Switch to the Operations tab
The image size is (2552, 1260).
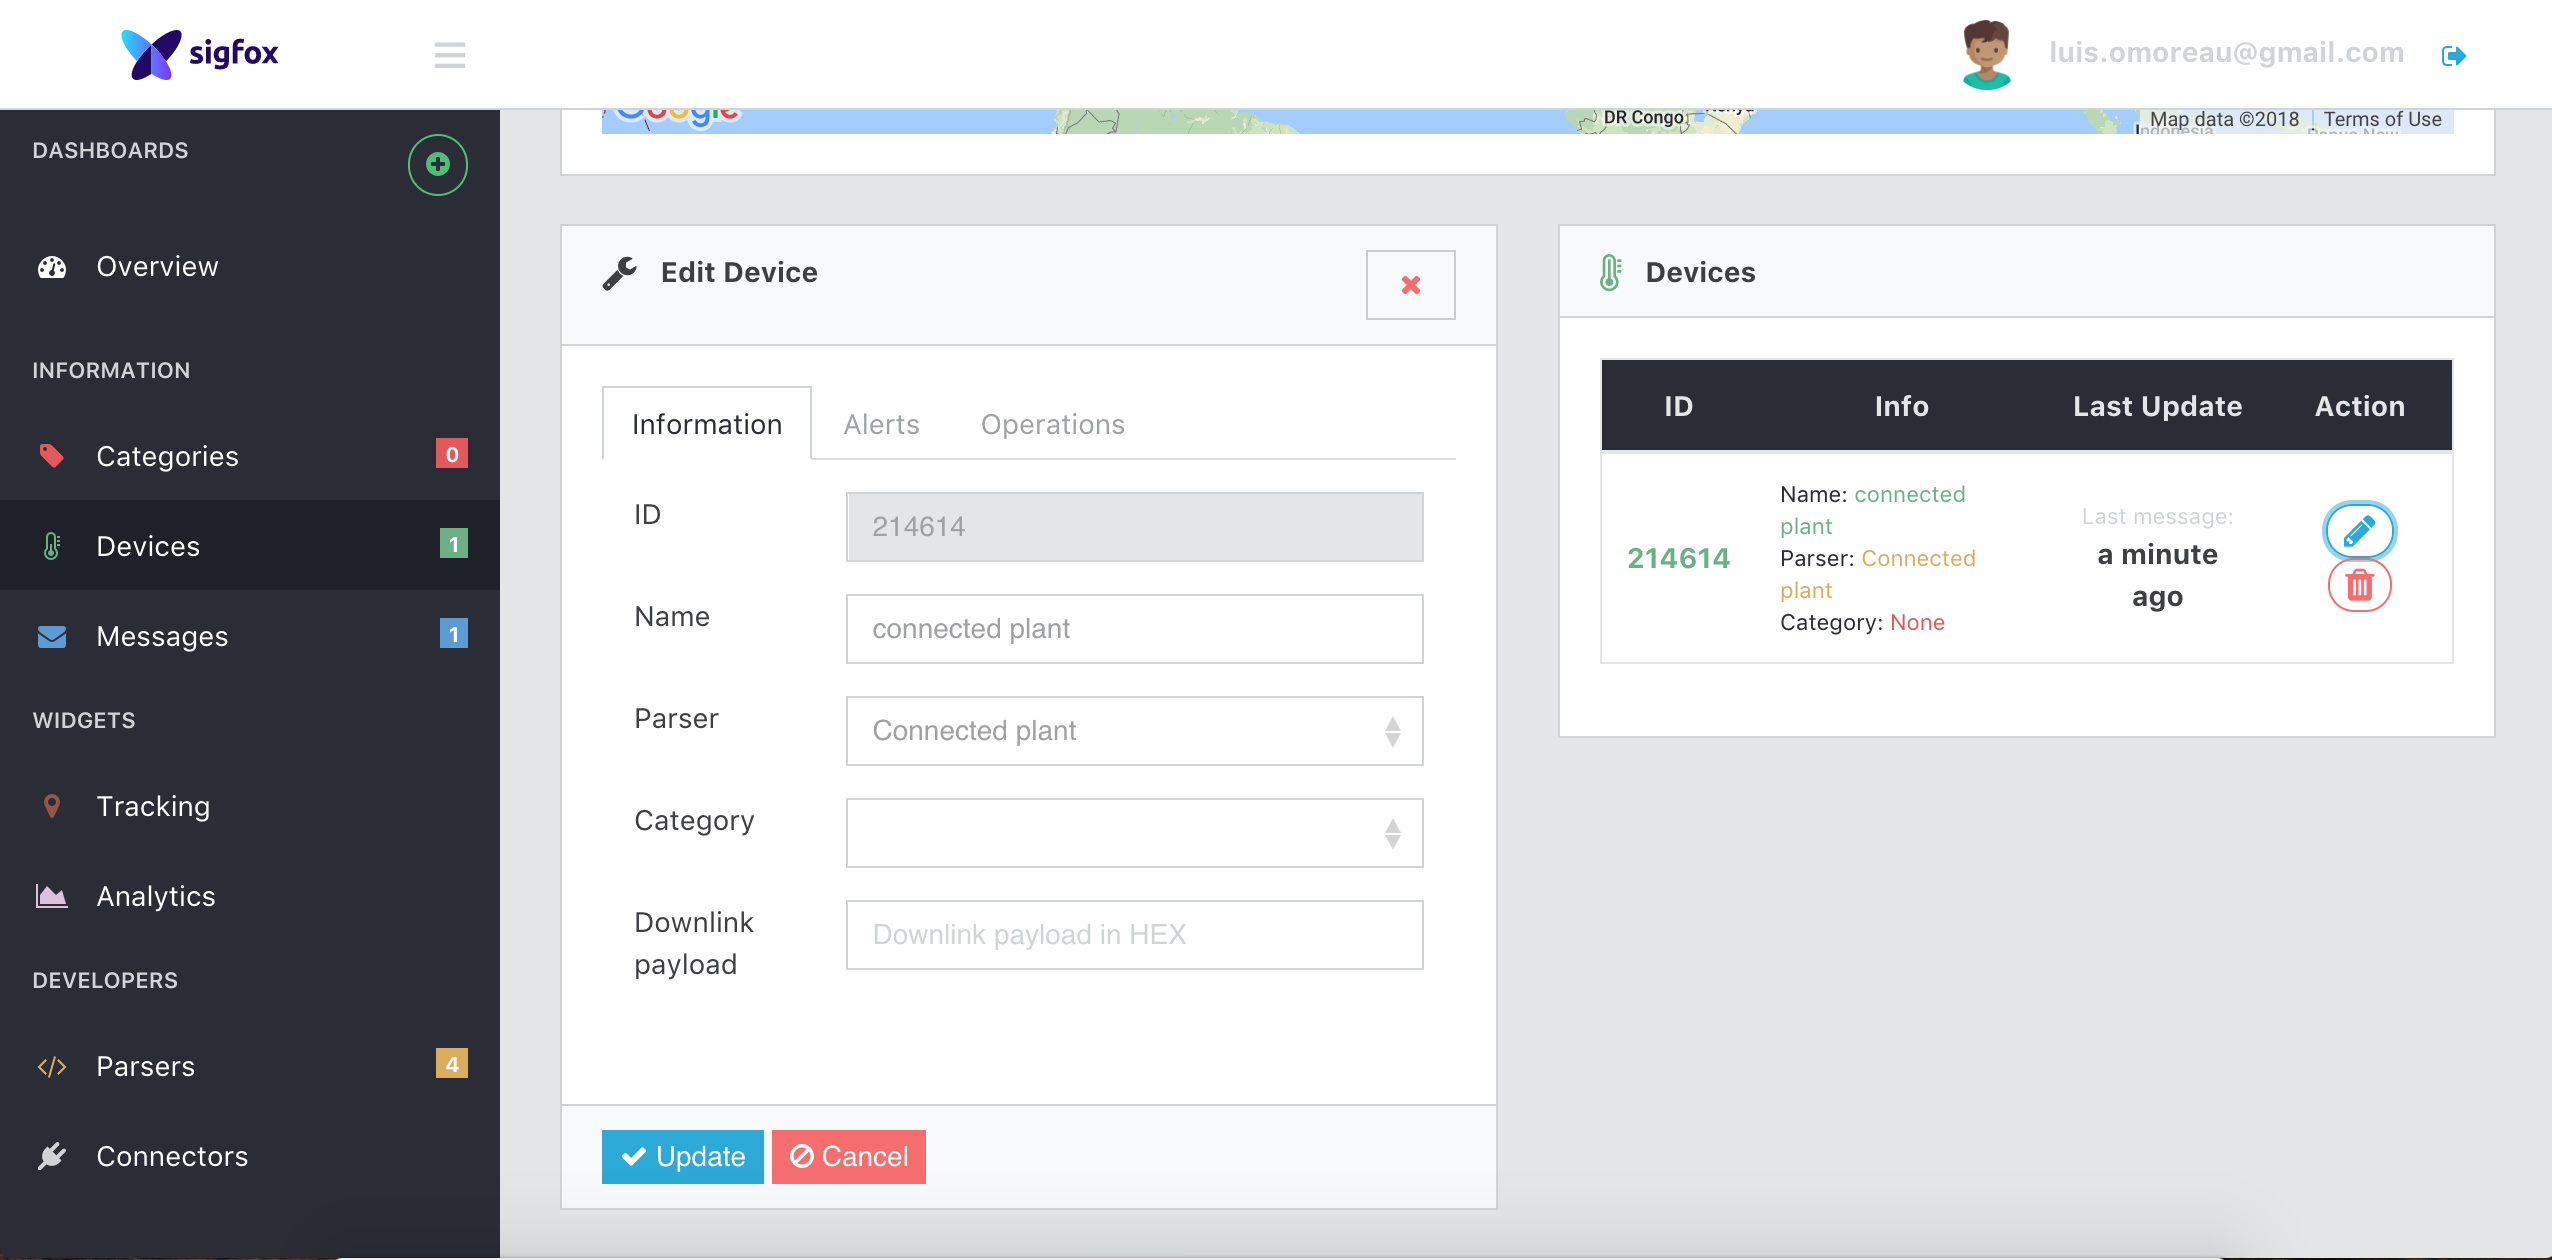(1052, 425)
